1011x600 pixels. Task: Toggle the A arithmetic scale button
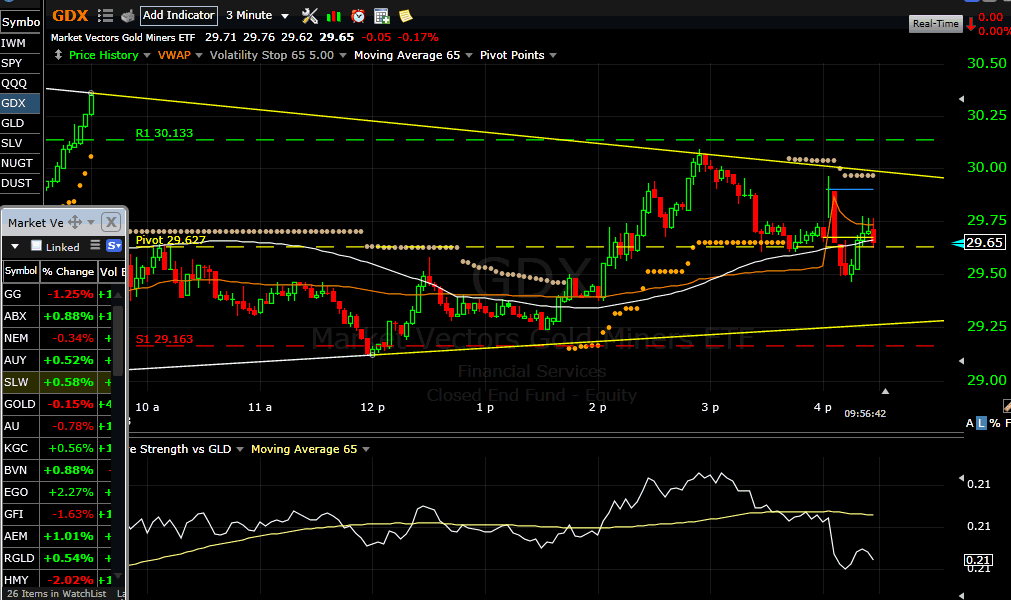pos(970,423)
